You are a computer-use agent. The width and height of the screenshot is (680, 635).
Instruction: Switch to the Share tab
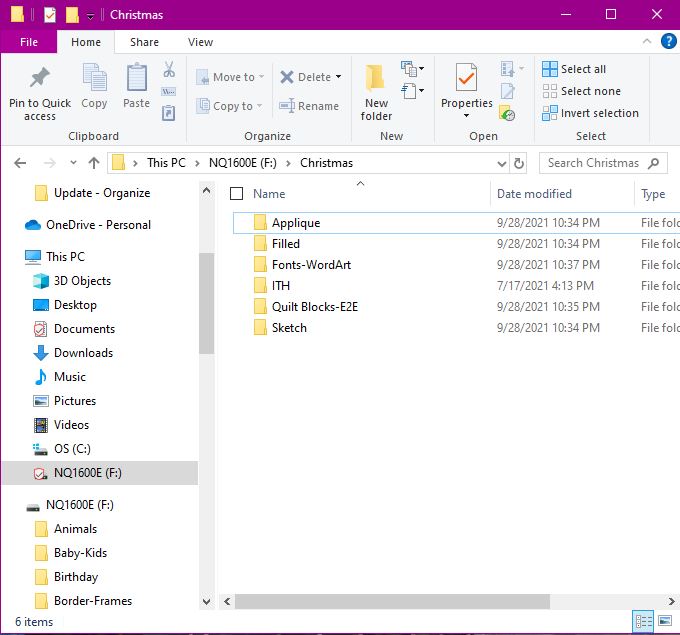tap(144, 42)
